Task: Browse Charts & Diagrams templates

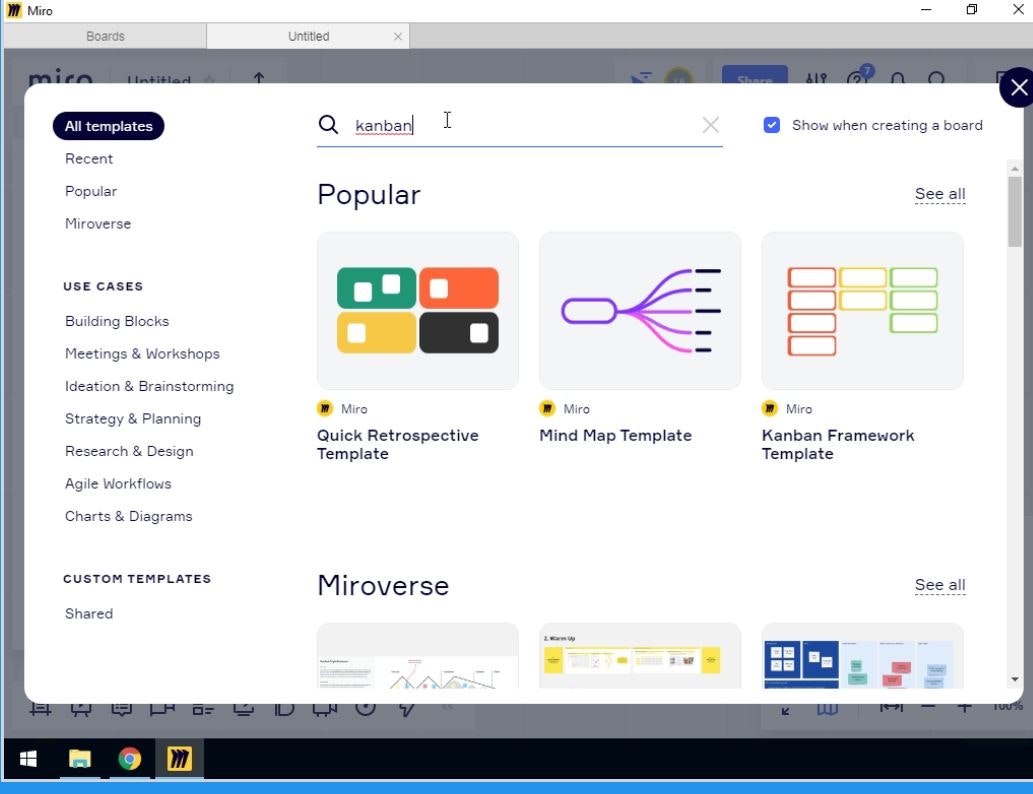Action: coord(128,516)
